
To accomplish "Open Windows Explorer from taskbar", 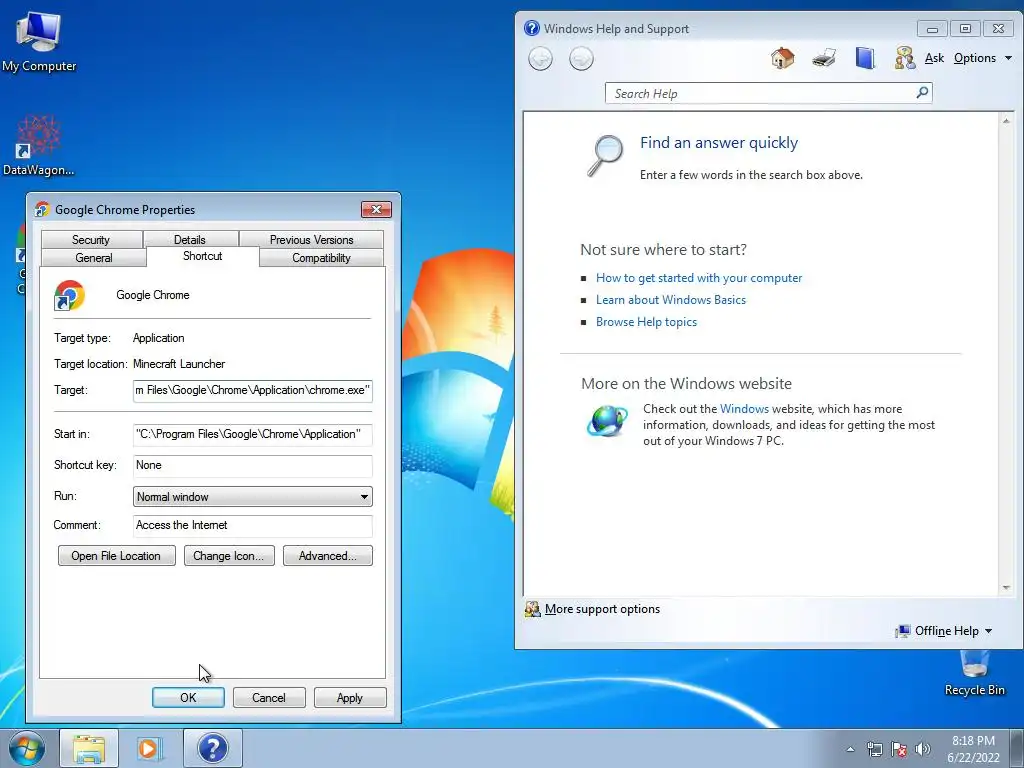I will click(89, 748).
